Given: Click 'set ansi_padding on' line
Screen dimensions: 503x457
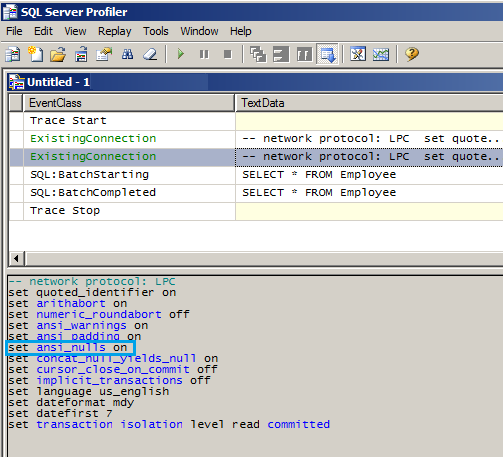Looking at the screenshot, I should tap(75, 336).
